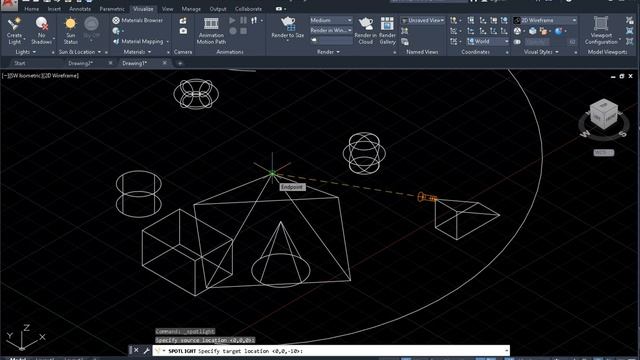640x360 pixels.
Task: Add a new drawing tab with plus
Action: (180, 63)
